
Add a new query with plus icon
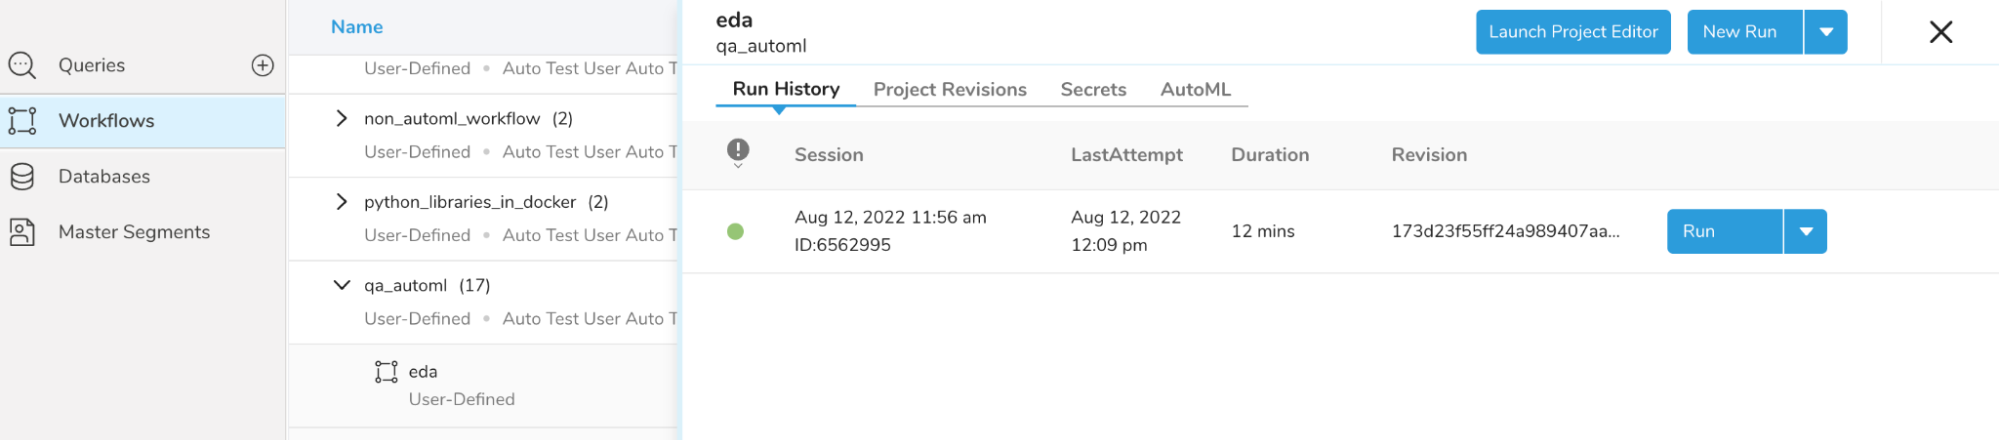pyautogui.click(x=262, y=66)
